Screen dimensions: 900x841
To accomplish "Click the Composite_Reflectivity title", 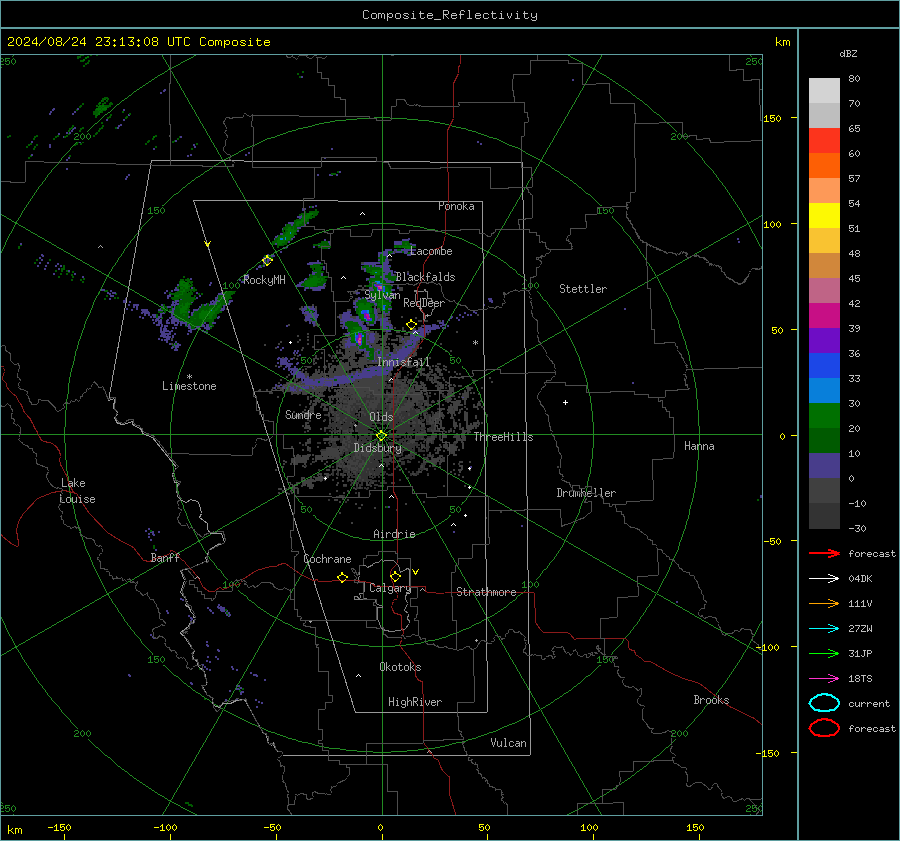I will 450,15.
